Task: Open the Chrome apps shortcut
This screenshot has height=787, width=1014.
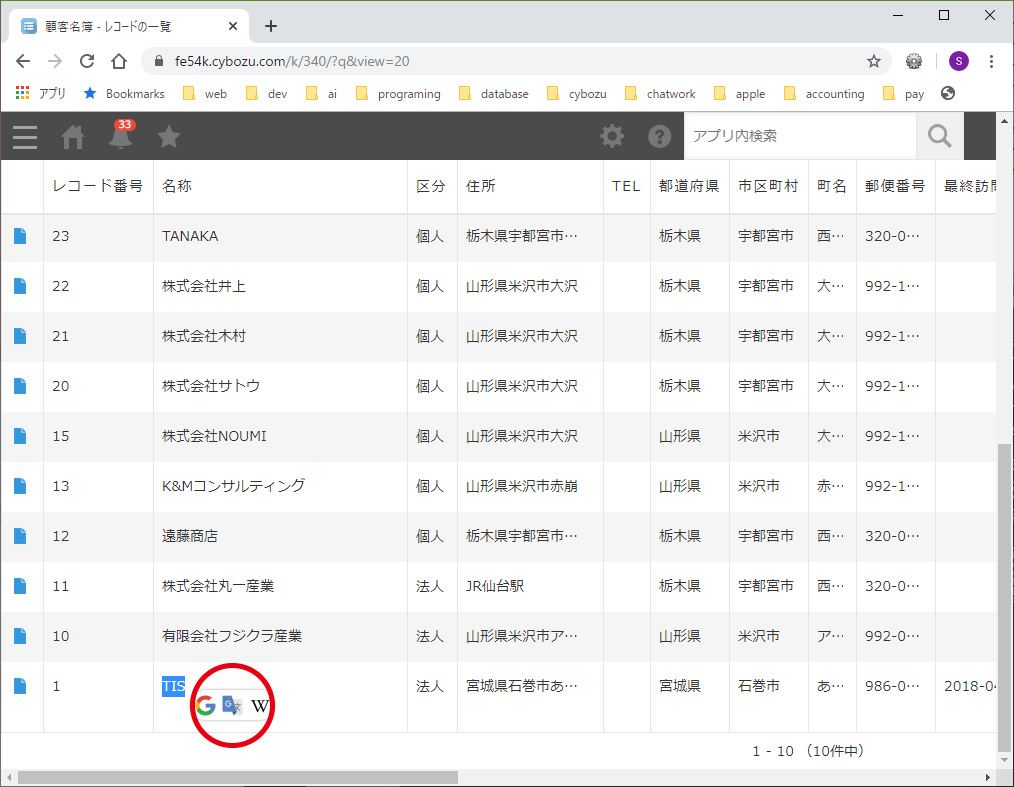Action: pyautogui.click(x=40, y=94)
